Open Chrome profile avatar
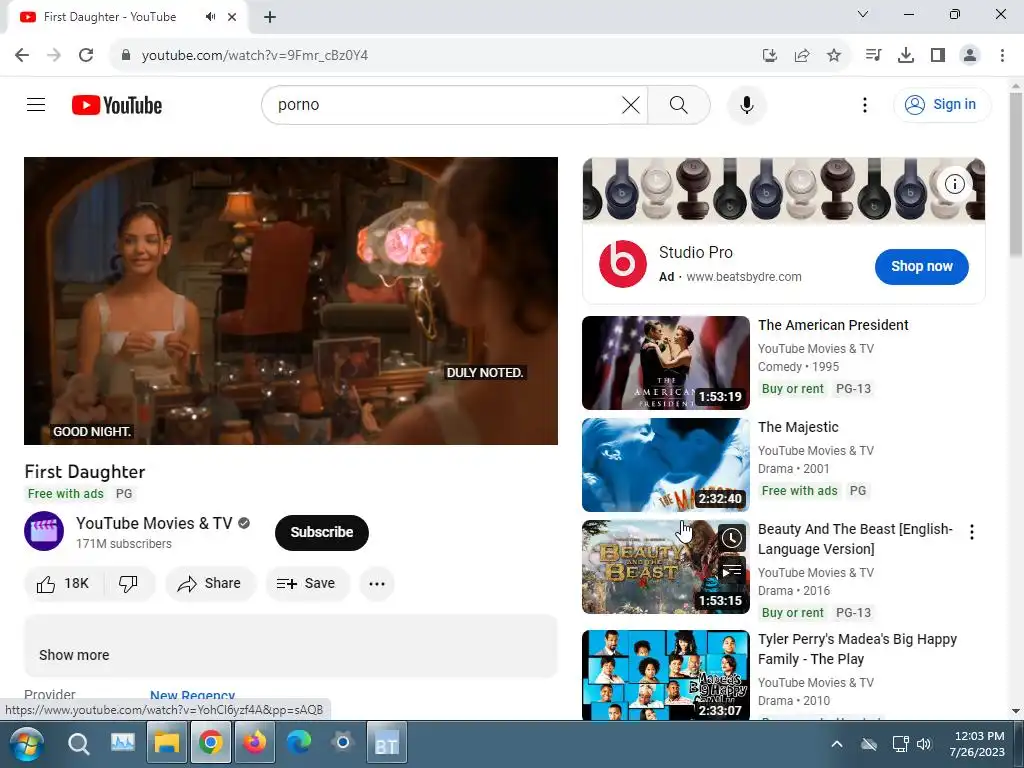Image resolution: width=1024 pixels, height=768 pixels. tap(970, 55)
